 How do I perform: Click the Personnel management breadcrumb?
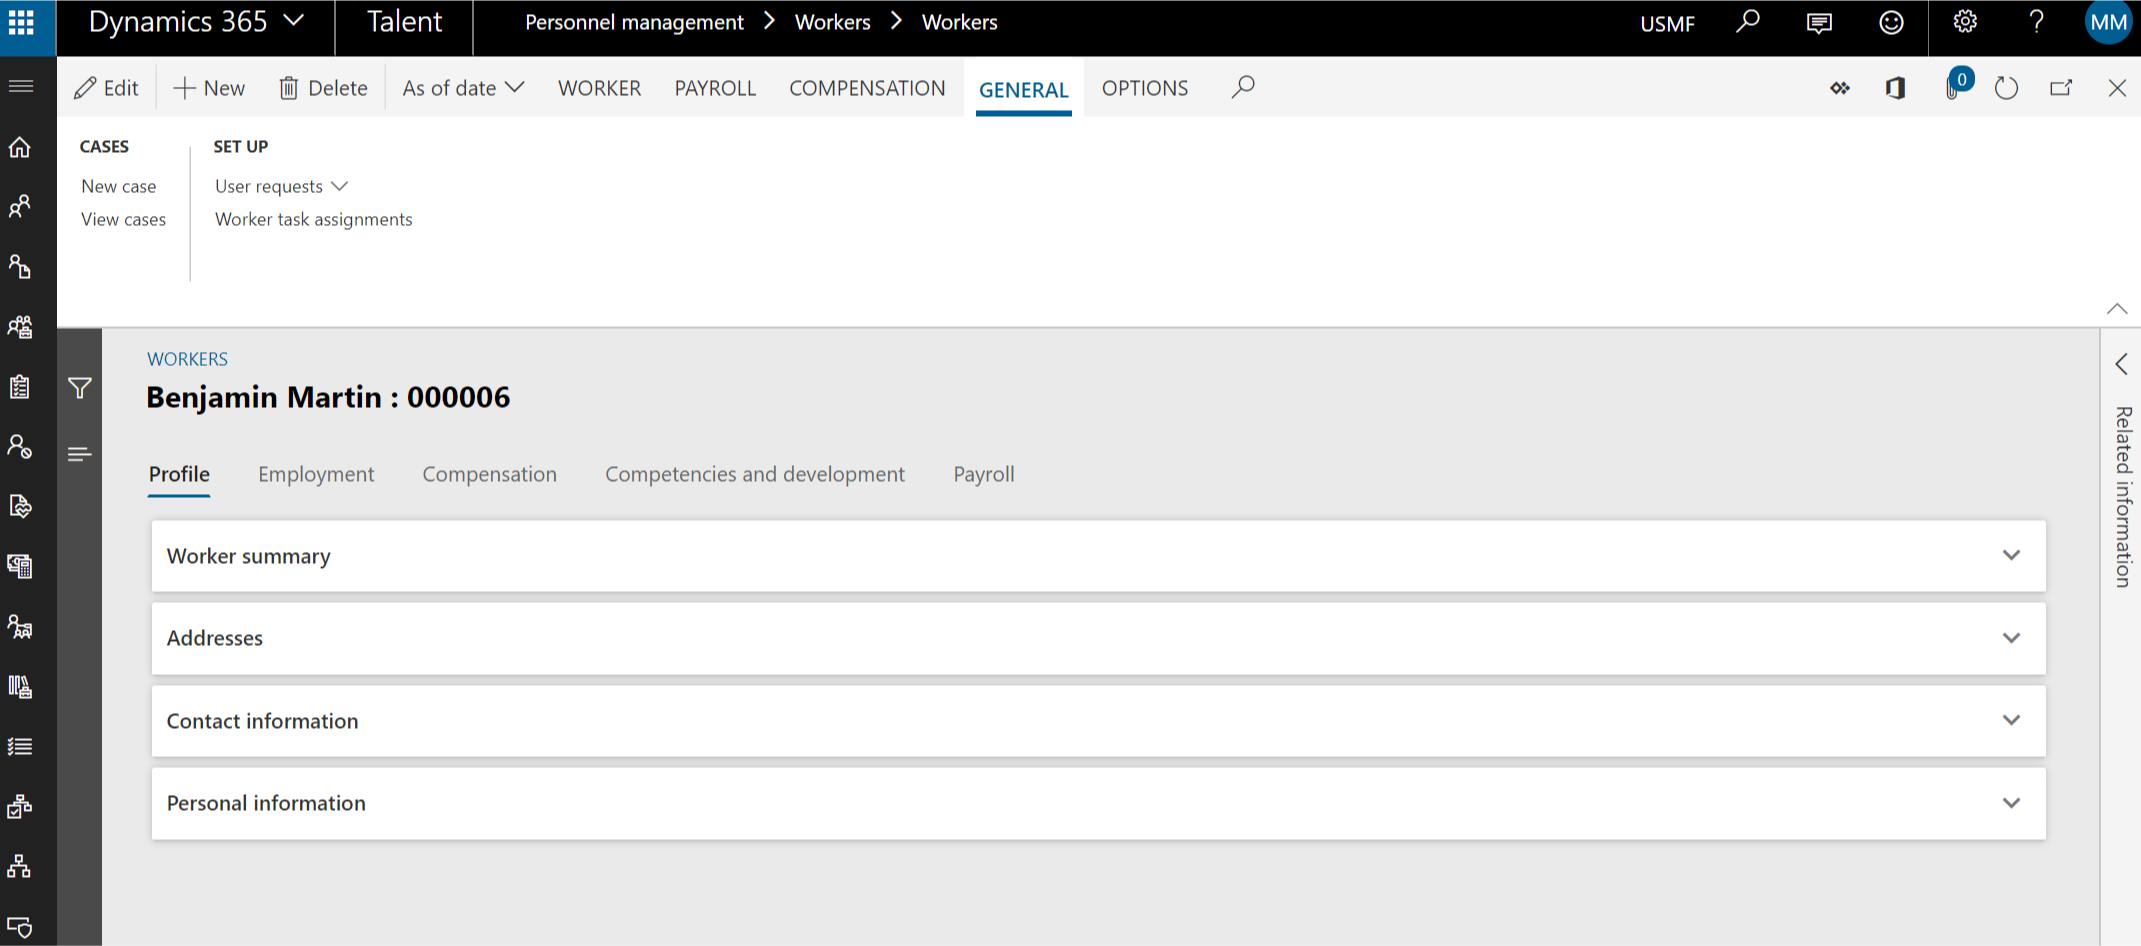coord(634,21)
